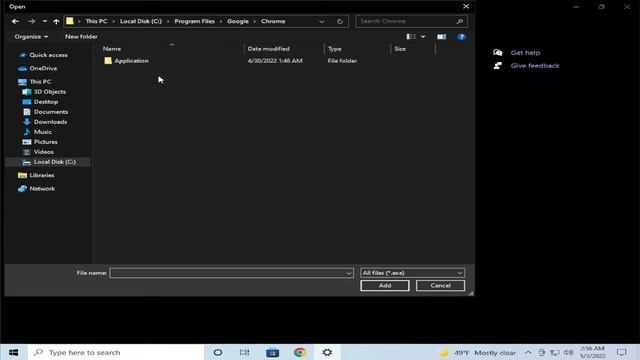Screen dimensions: 640x360
Task: Open OneDrive in the navigation pane
Action: tap(43, 69)
